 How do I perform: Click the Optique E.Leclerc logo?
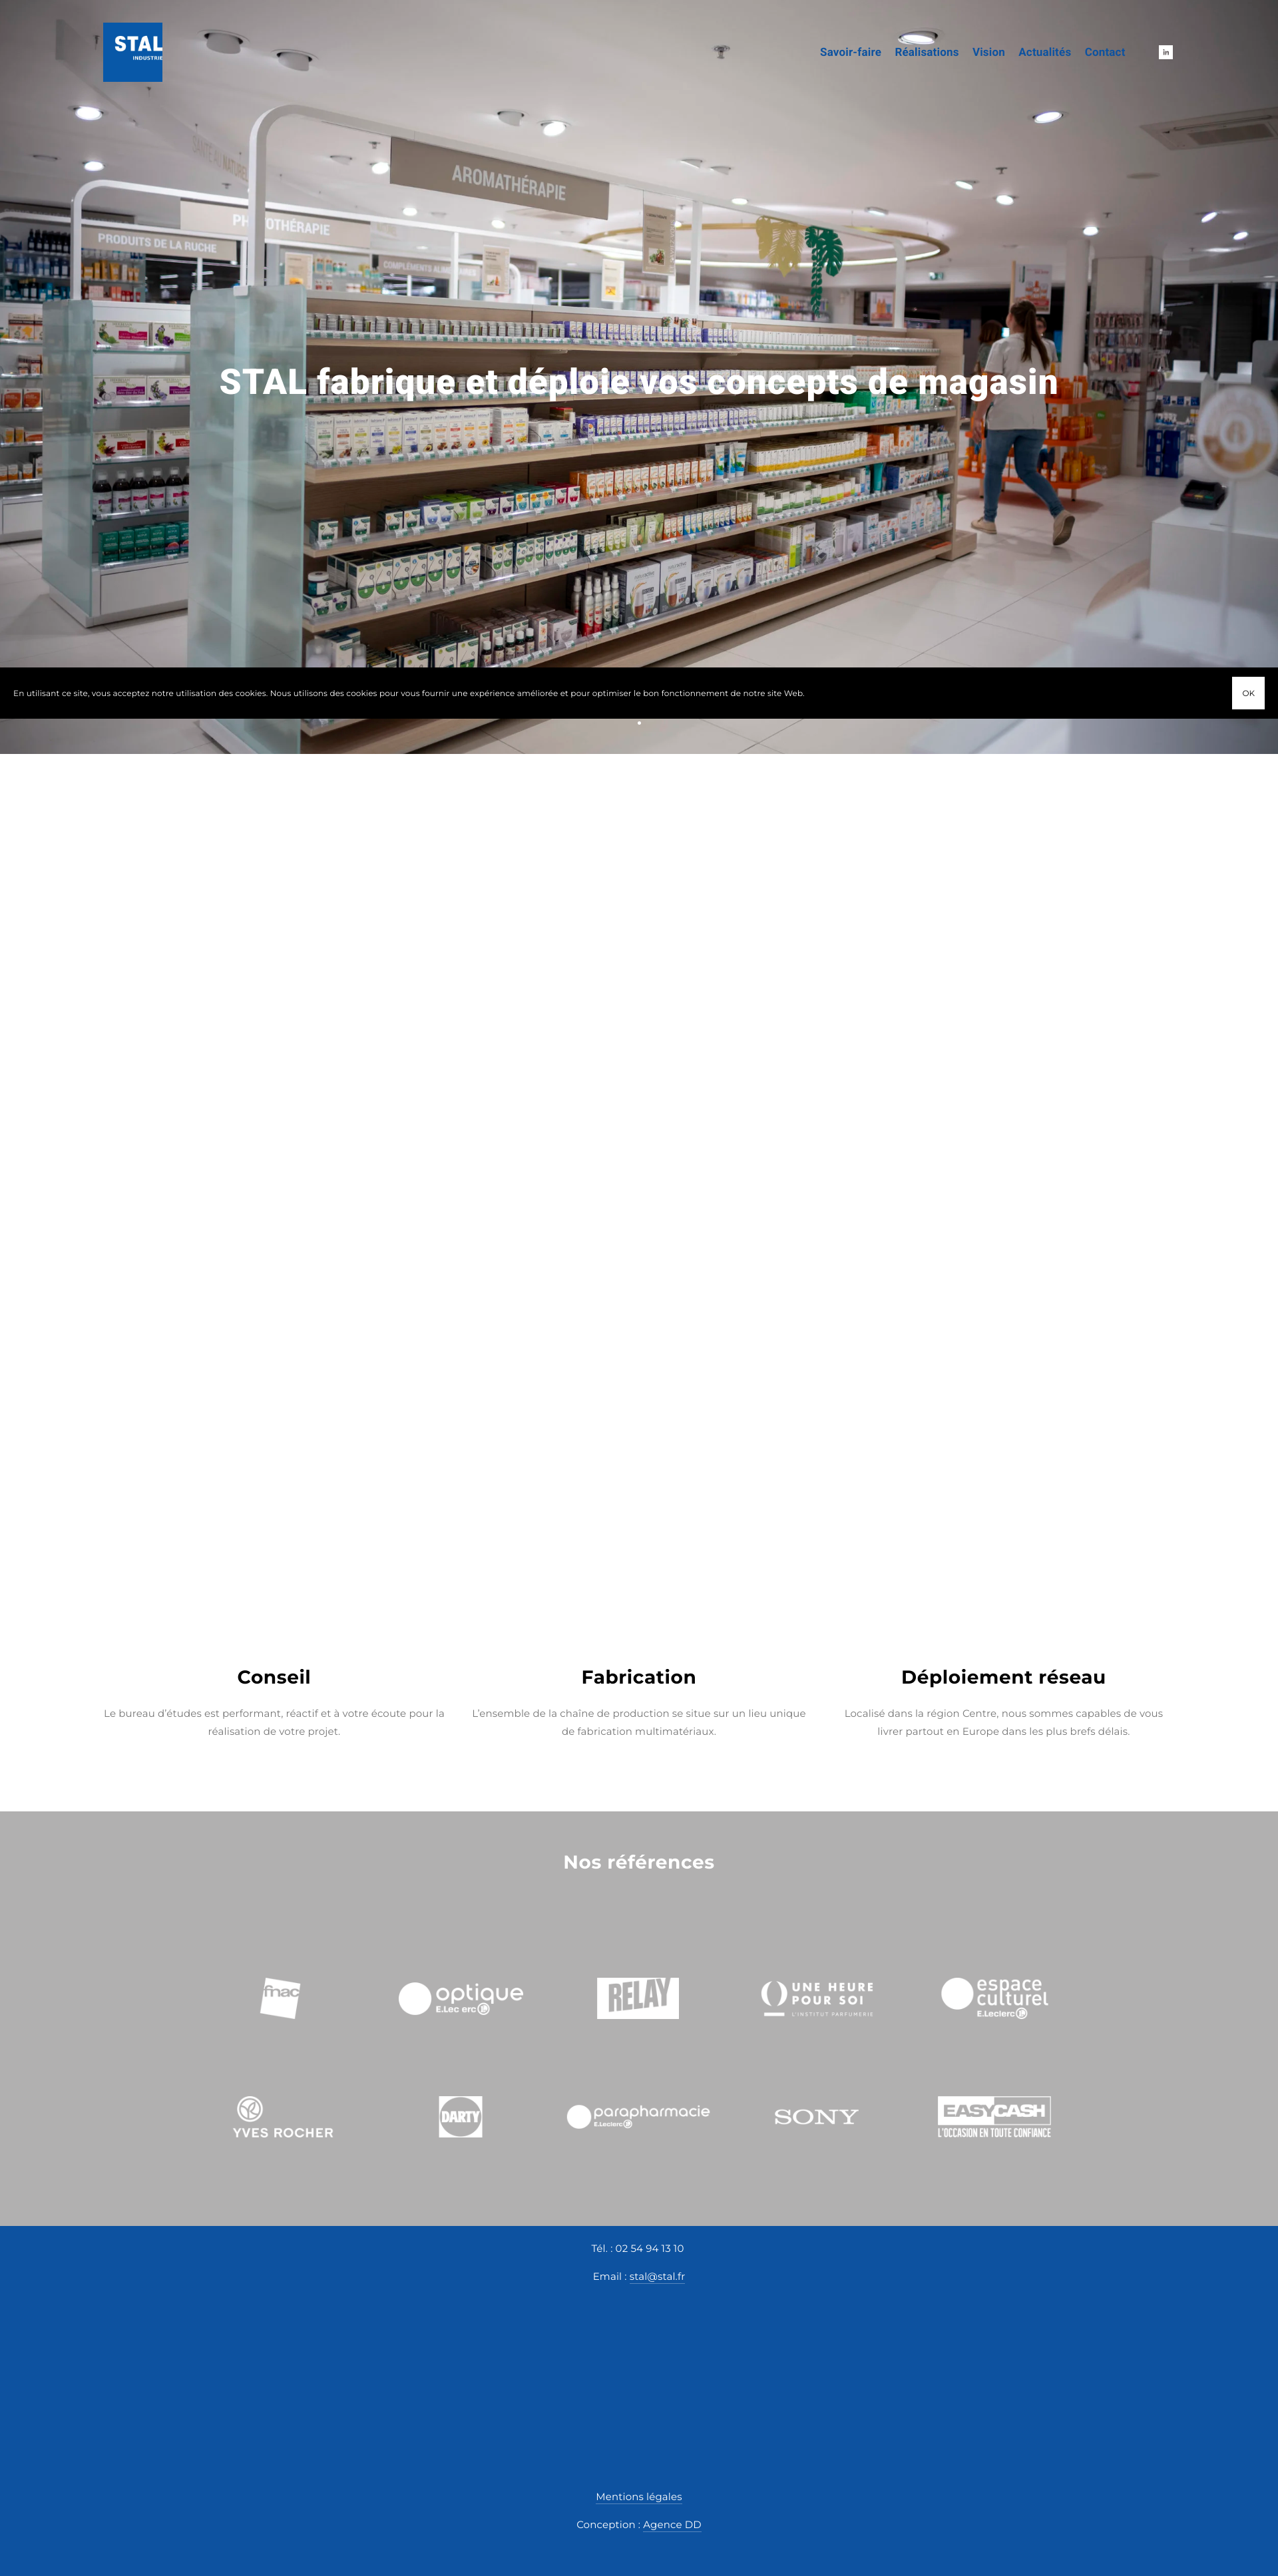pyautogui.click(x=460, y=1998)
